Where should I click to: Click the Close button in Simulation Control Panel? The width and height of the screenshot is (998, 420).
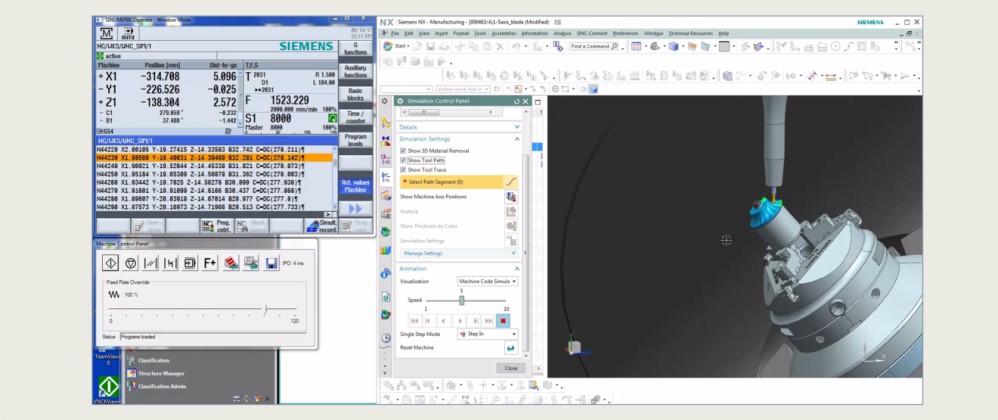point(510,368)
